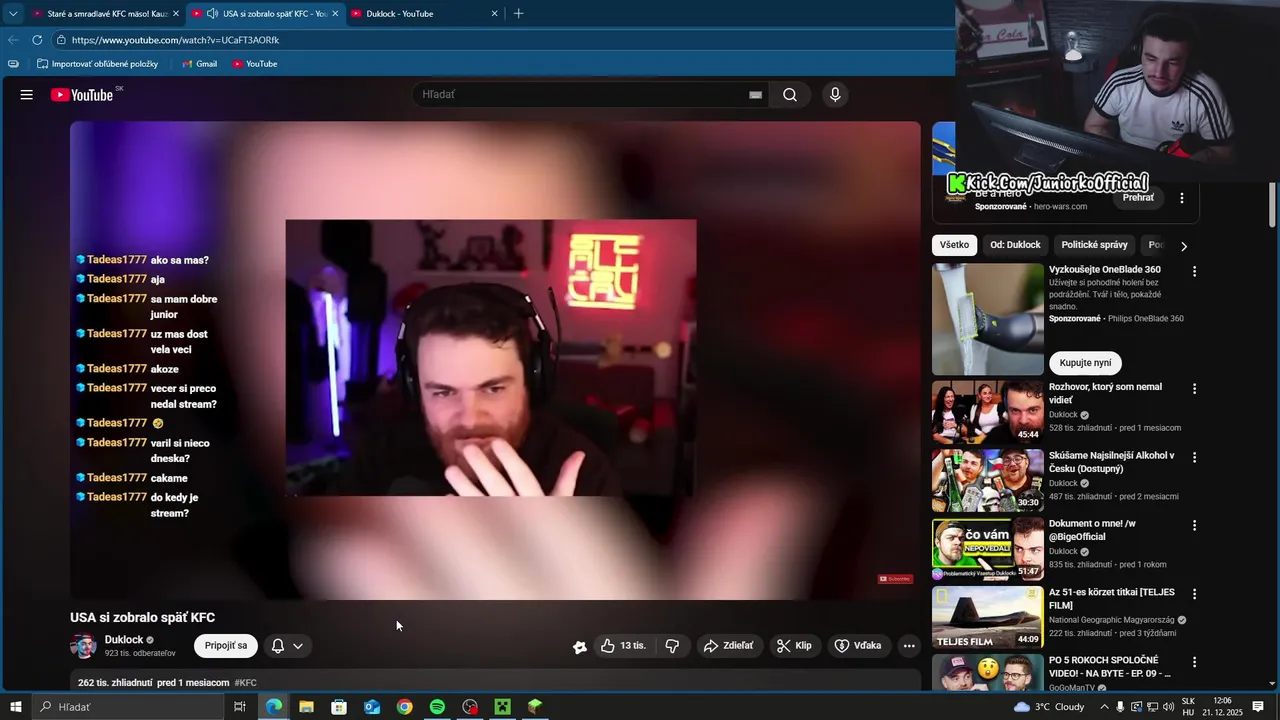Click the Vďaka thanks button
Viewport: 1280px width, 720px height.
coord(858,646)
